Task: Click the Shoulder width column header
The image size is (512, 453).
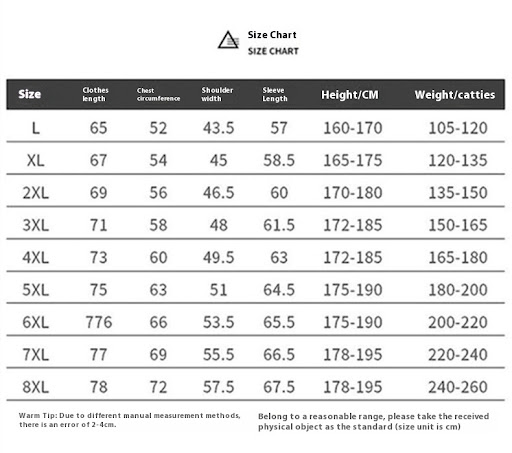Action: pyautogui.click(x=217, y=94)
